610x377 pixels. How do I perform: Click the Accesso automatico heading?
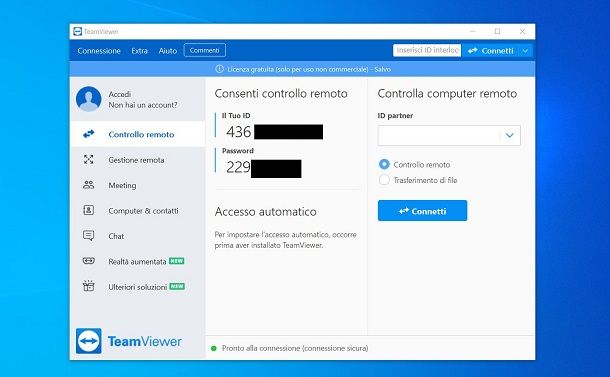266,212
